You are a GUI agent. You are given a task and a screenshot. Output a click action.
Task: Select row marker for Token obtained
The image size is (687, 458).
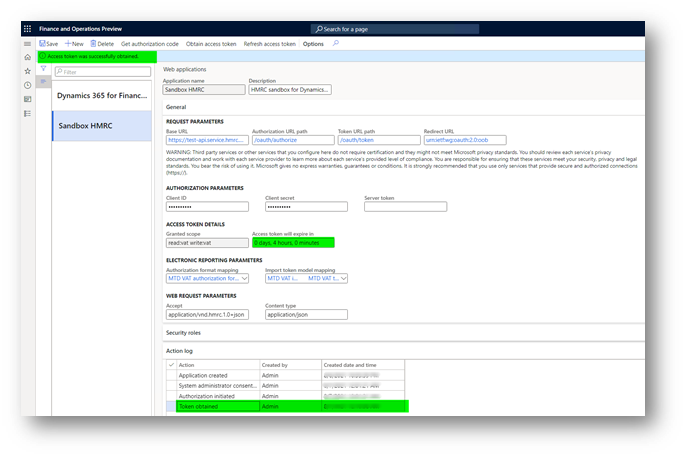(x=171, y=406)
